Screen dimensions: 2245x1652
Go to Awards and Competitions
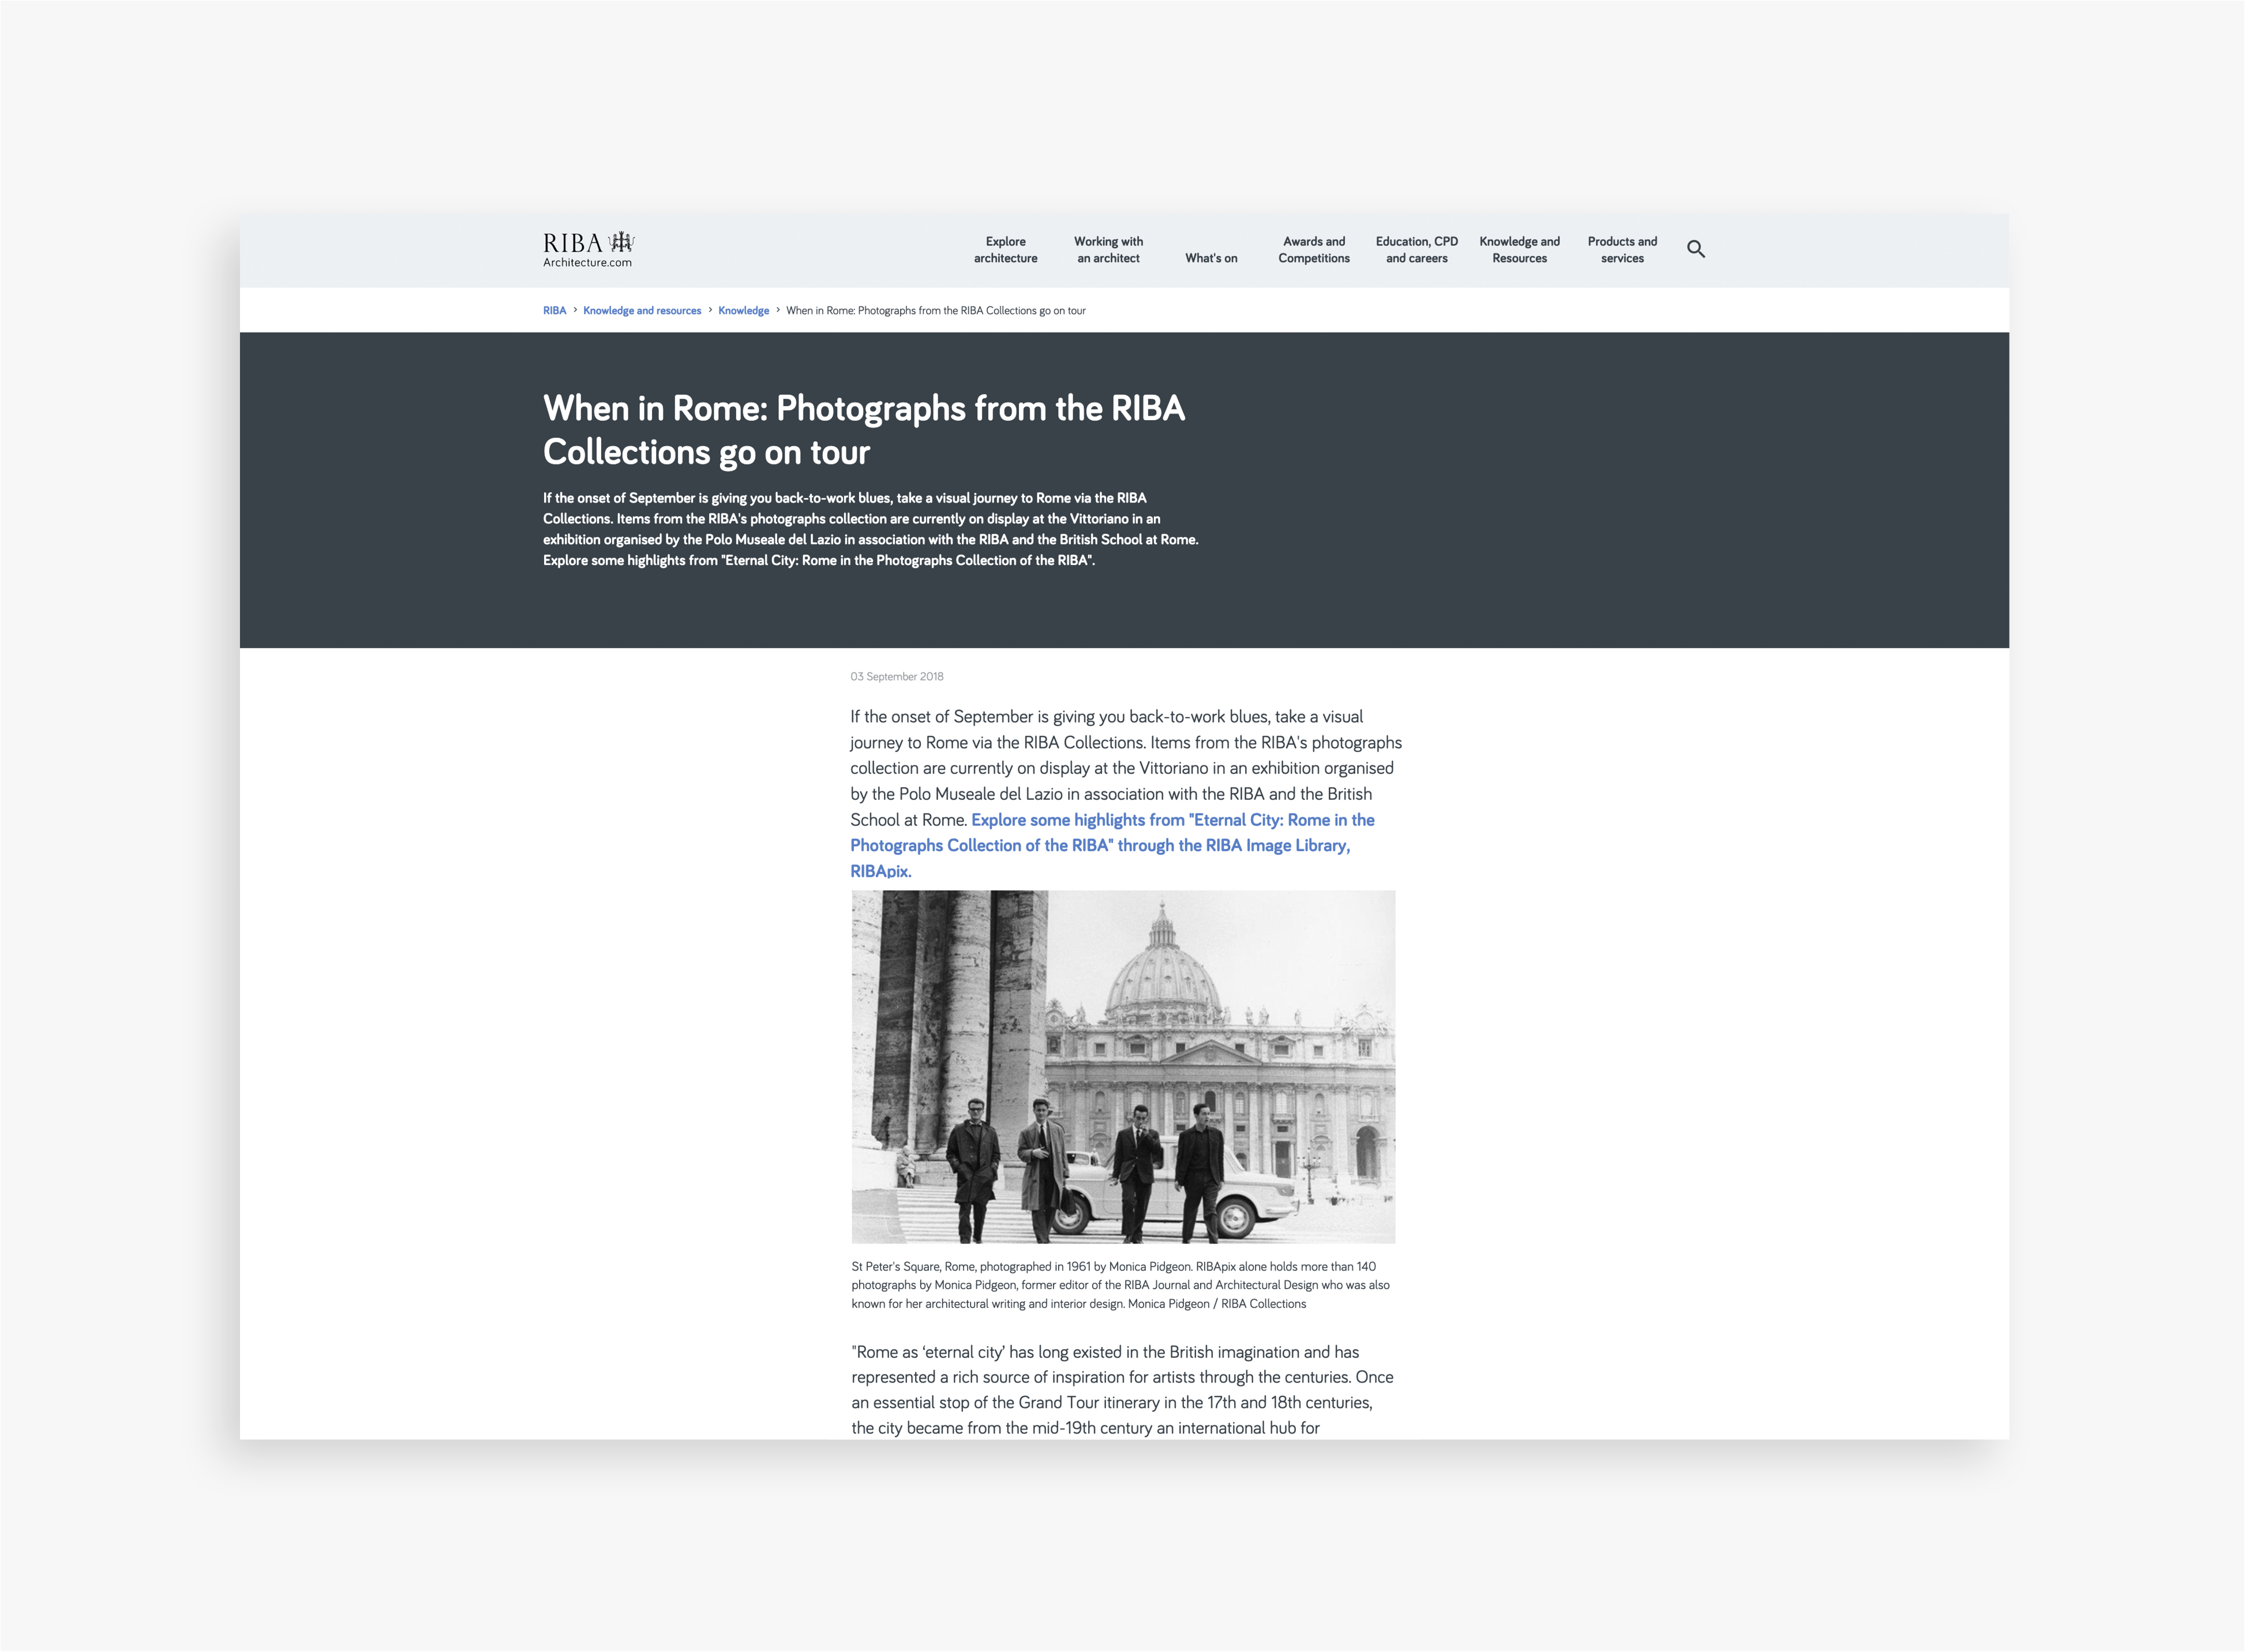tap(1313, 250)
